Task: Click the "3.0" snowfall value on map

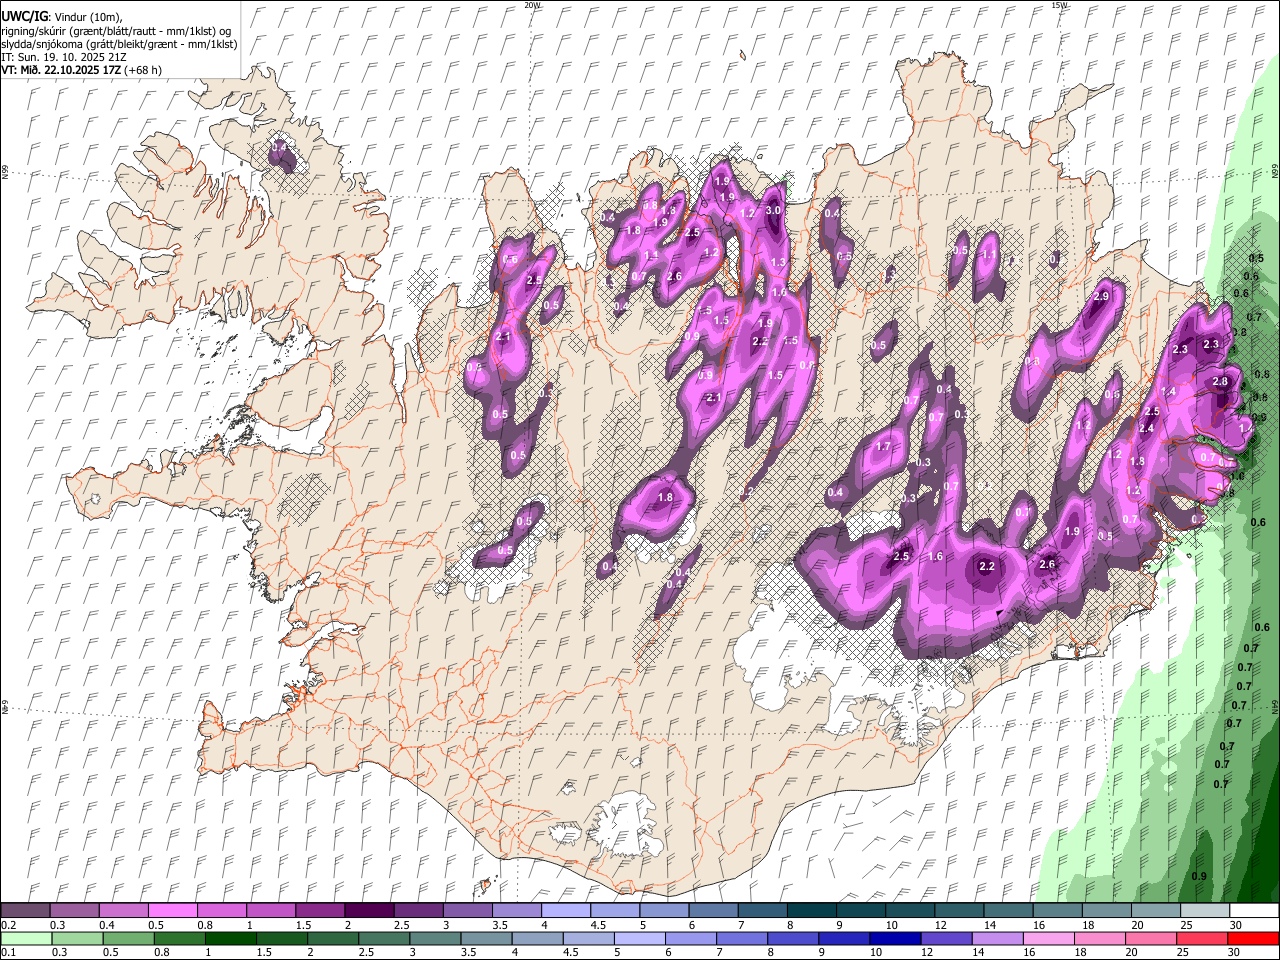Action: 773,211
